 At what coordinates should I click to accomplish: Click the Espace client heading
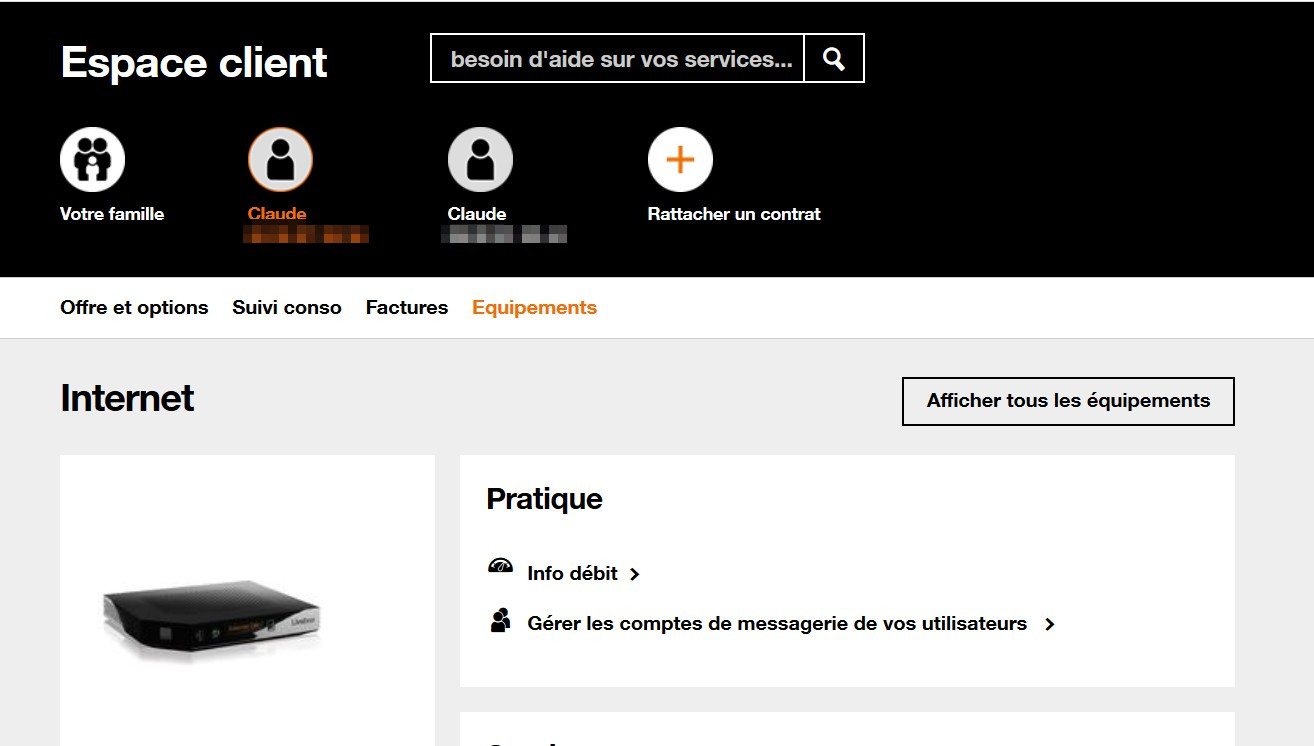coord(194,62)
